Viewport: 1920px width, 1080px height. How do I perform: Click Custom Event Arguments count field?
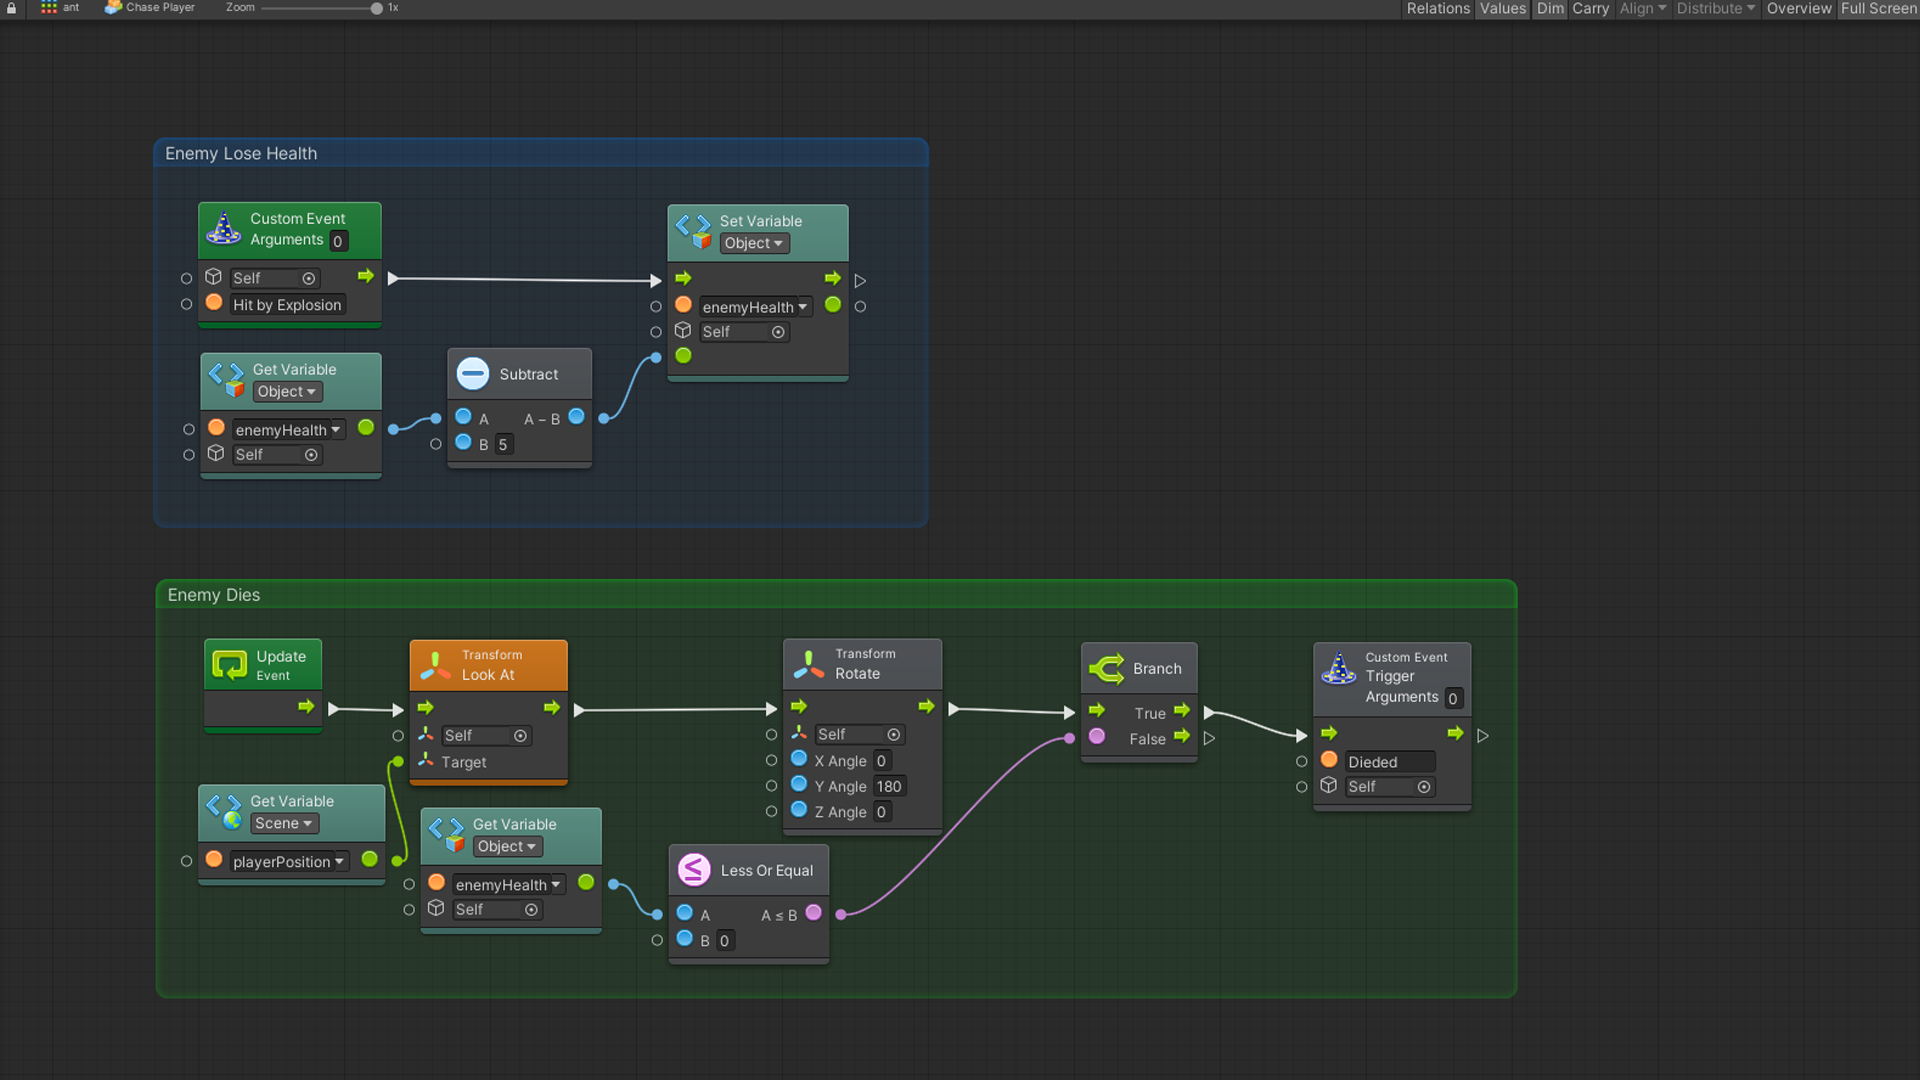pyautogui.click(x=338, y=241)
